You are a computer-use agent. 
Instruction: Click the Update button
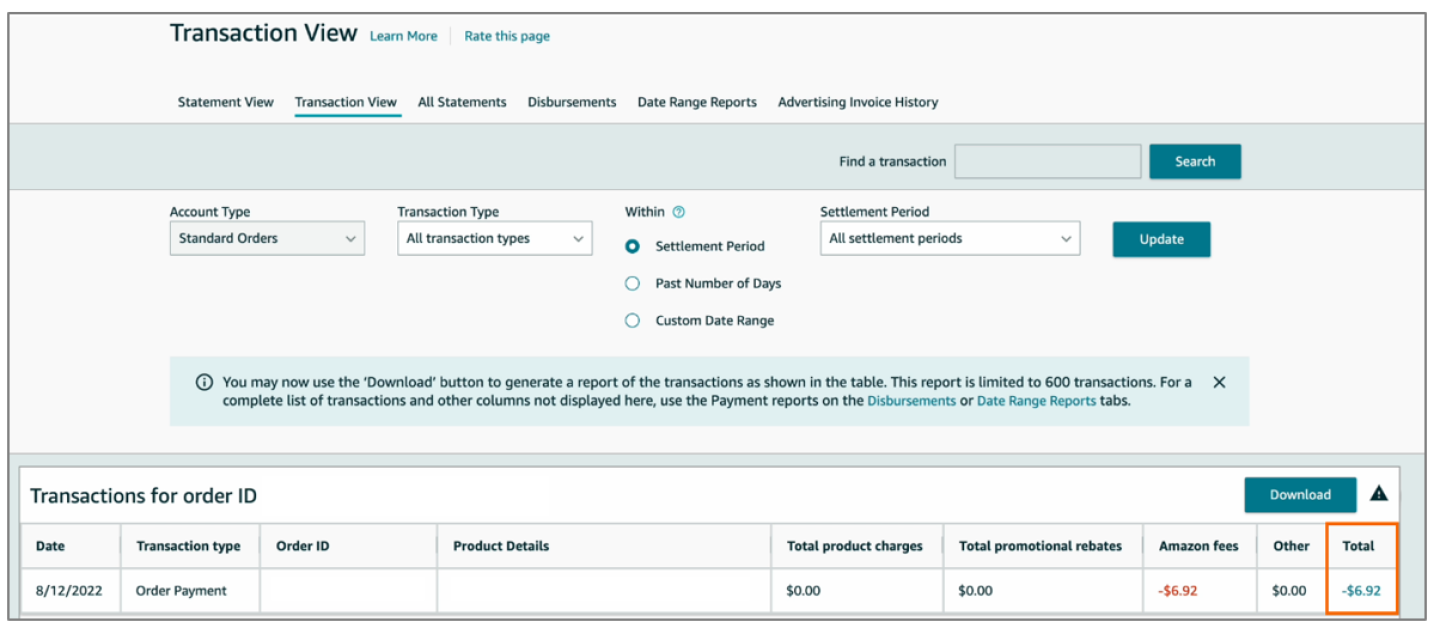[1160, 239]
